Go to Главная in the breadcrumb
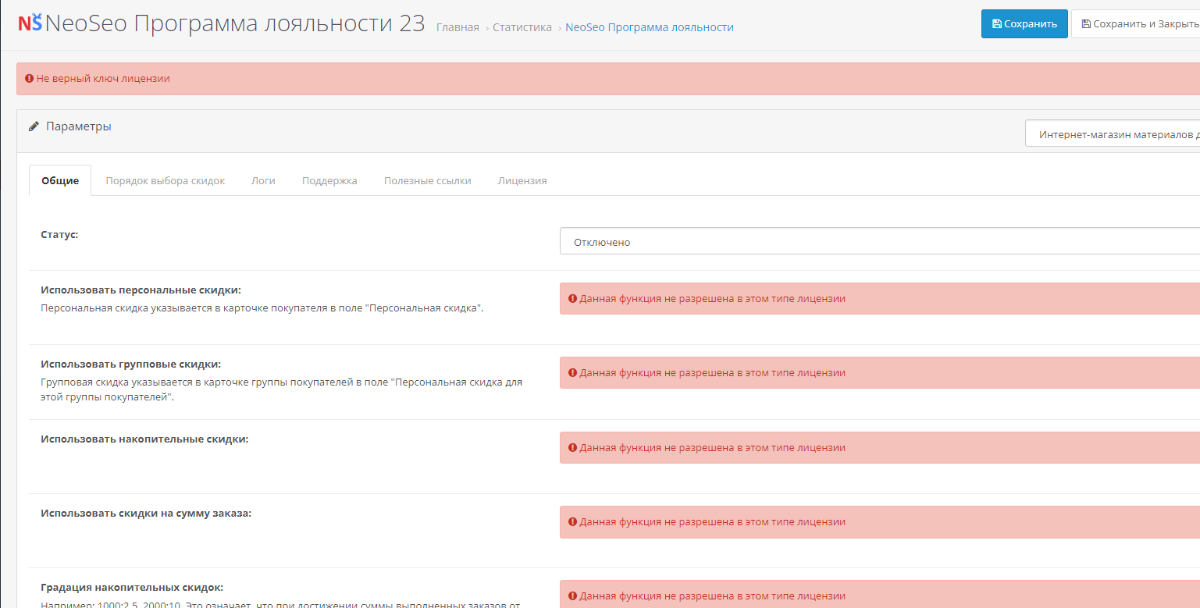The width and height of the screenshot is (1200, 608). point(458,27)
